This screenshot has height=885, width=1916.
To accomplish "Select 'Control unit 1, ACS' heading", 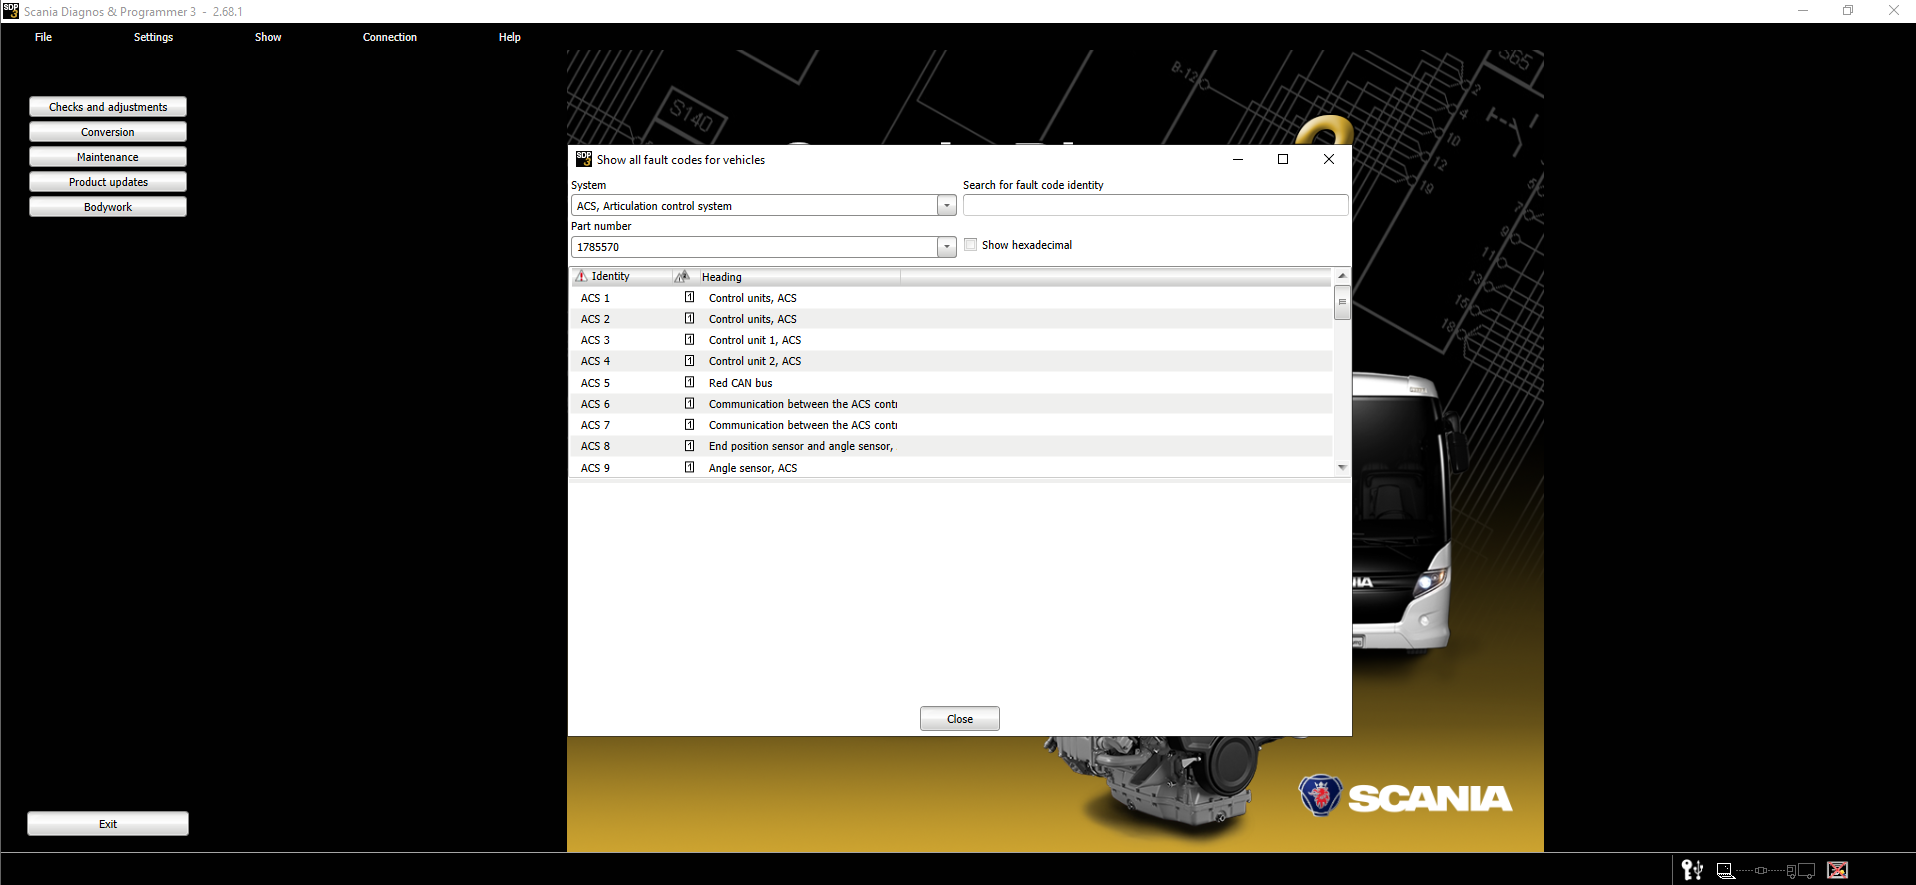I will pos(755,340).
